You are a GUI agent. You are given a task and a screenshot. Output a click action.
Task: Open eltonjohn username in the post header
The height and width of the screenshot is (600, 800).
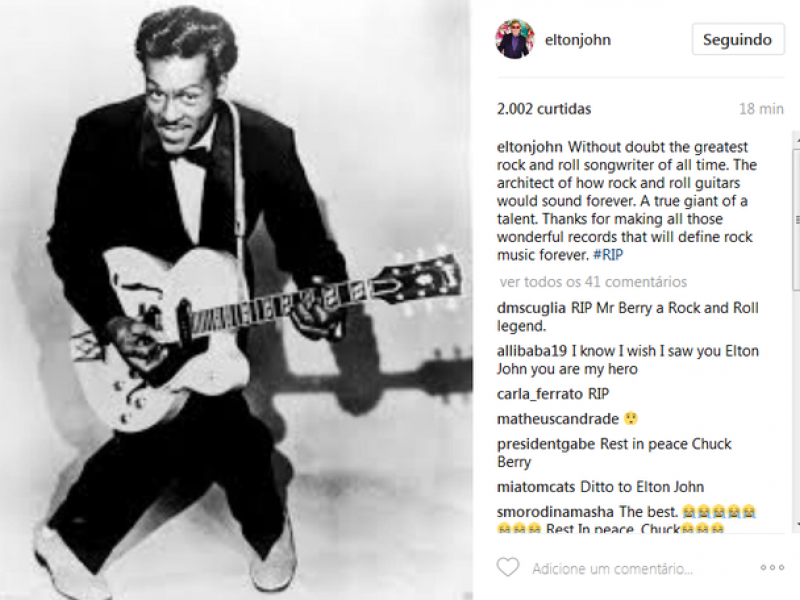coord(578,40)
